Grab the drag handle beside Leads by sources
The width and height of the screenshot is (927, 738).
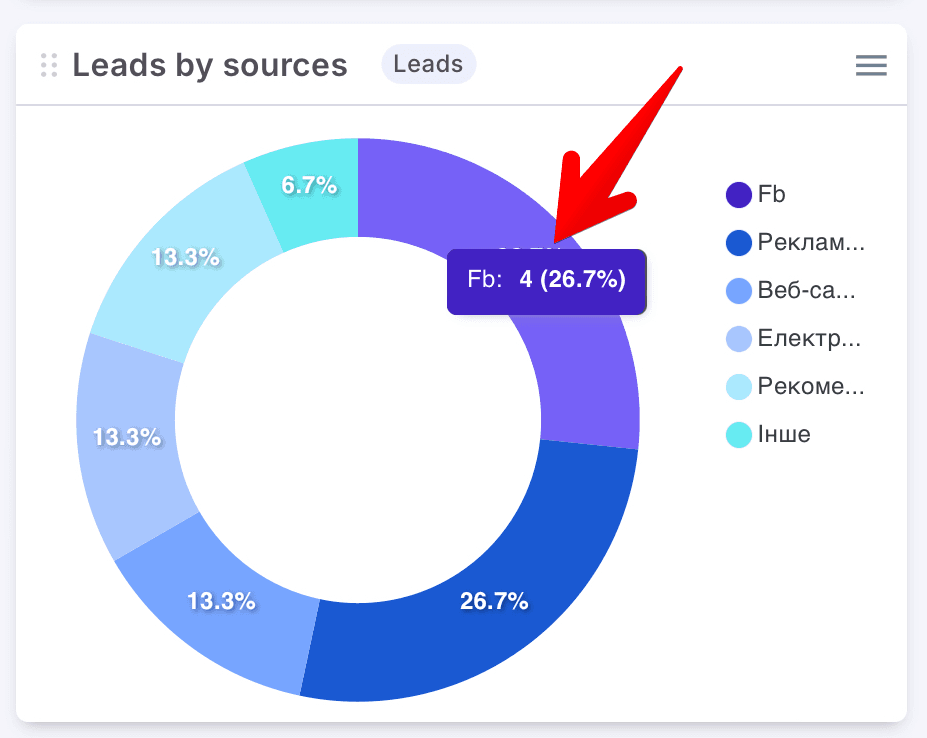tap(49, 66)
